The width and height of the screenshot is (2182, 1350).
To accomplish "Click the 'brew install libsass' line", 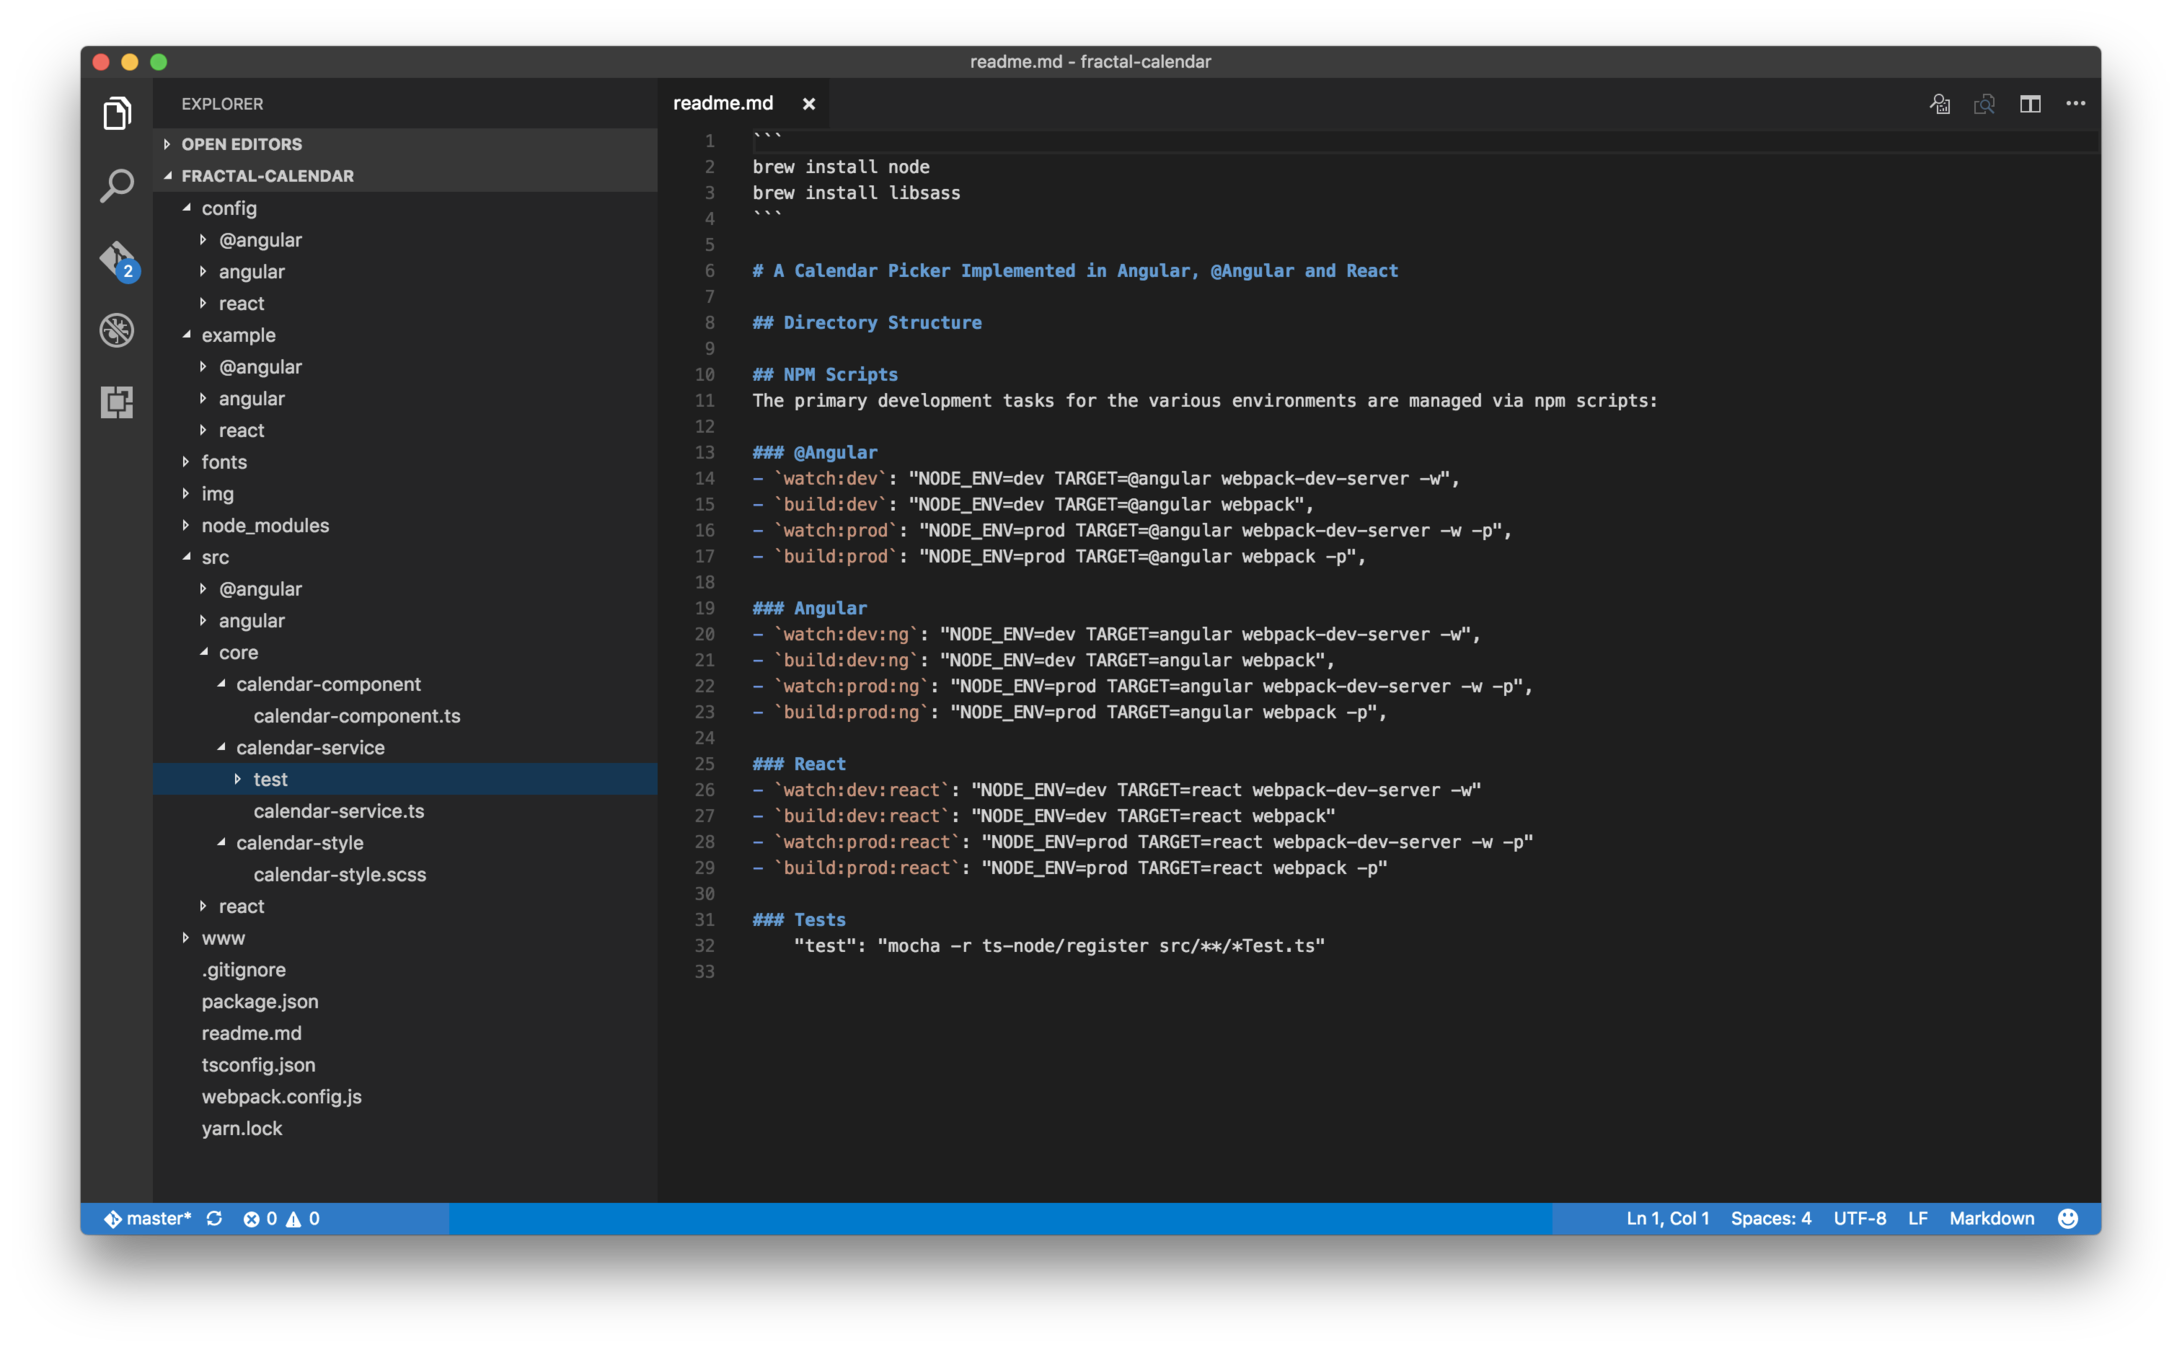I will click(856, 193).
